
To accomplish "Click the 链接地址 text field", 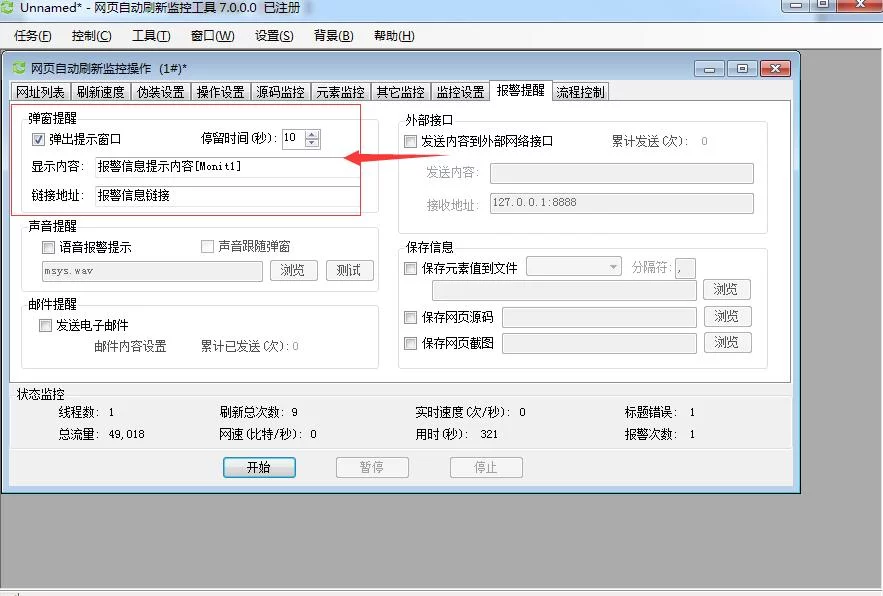I will point(228,195).
